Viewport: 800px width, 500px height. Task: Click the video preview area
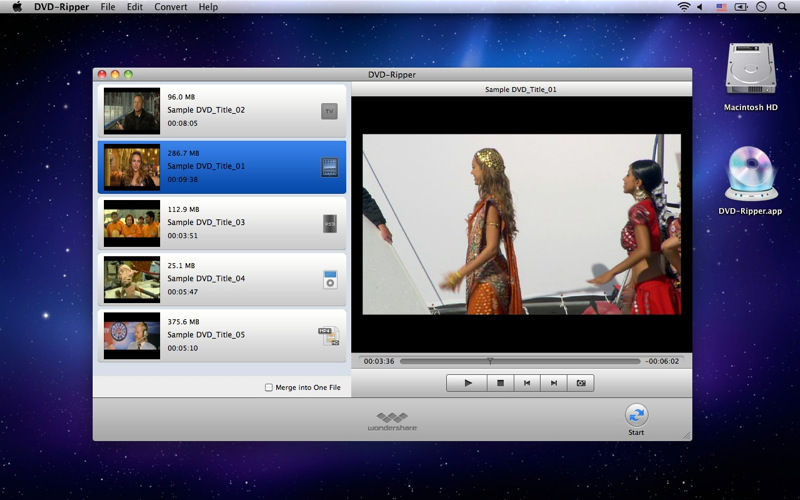pyautogui.click(x=521, y=224)
